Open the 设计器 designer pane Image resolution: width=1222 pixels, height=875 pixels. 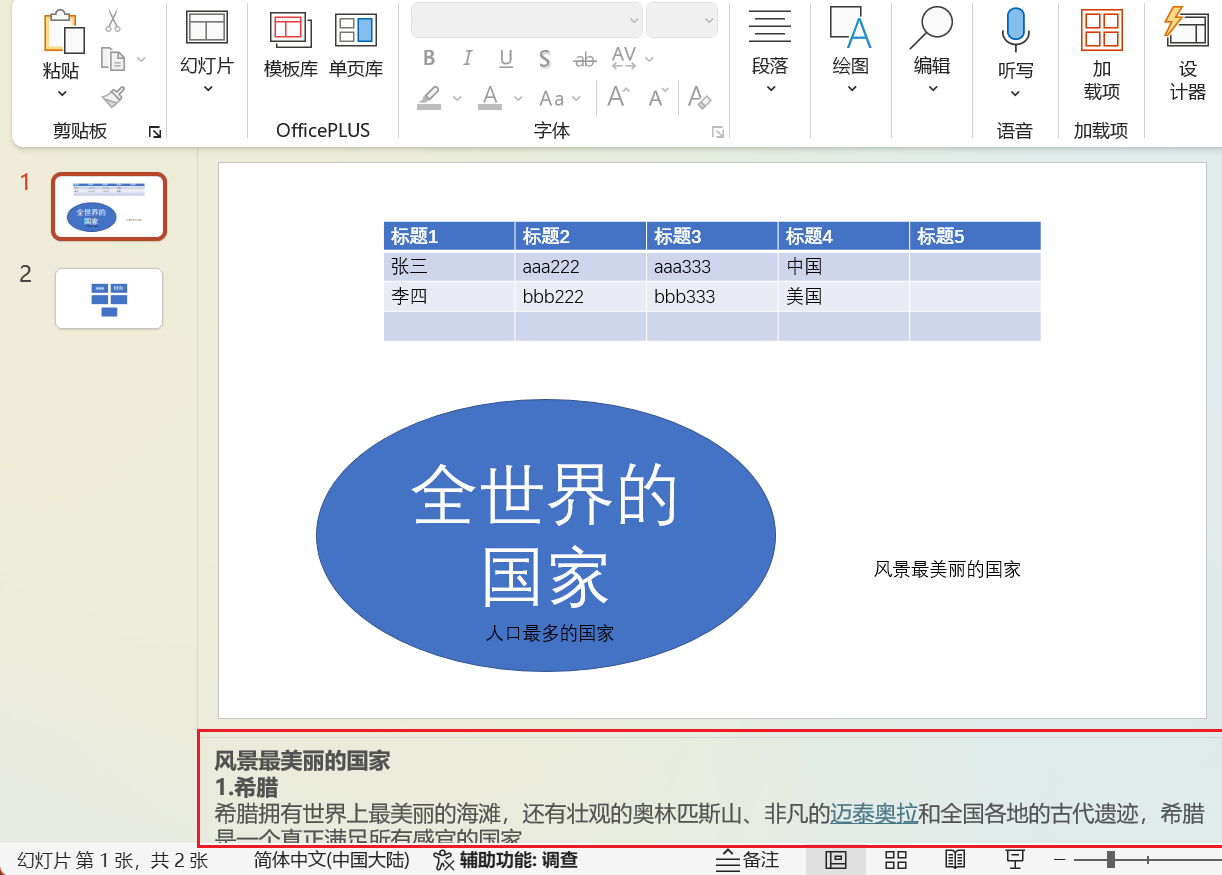point(1187,50)
